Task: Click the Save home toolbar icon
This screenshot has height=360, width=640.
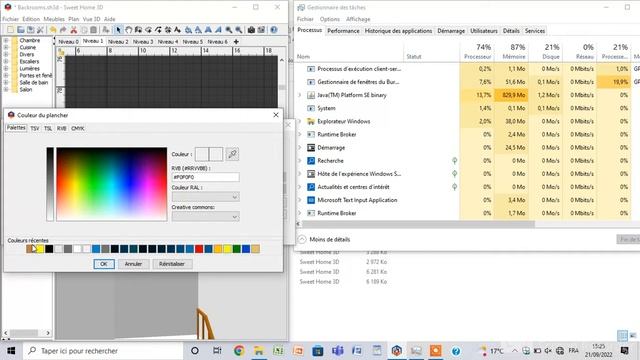Action: [x=31, y=30]
